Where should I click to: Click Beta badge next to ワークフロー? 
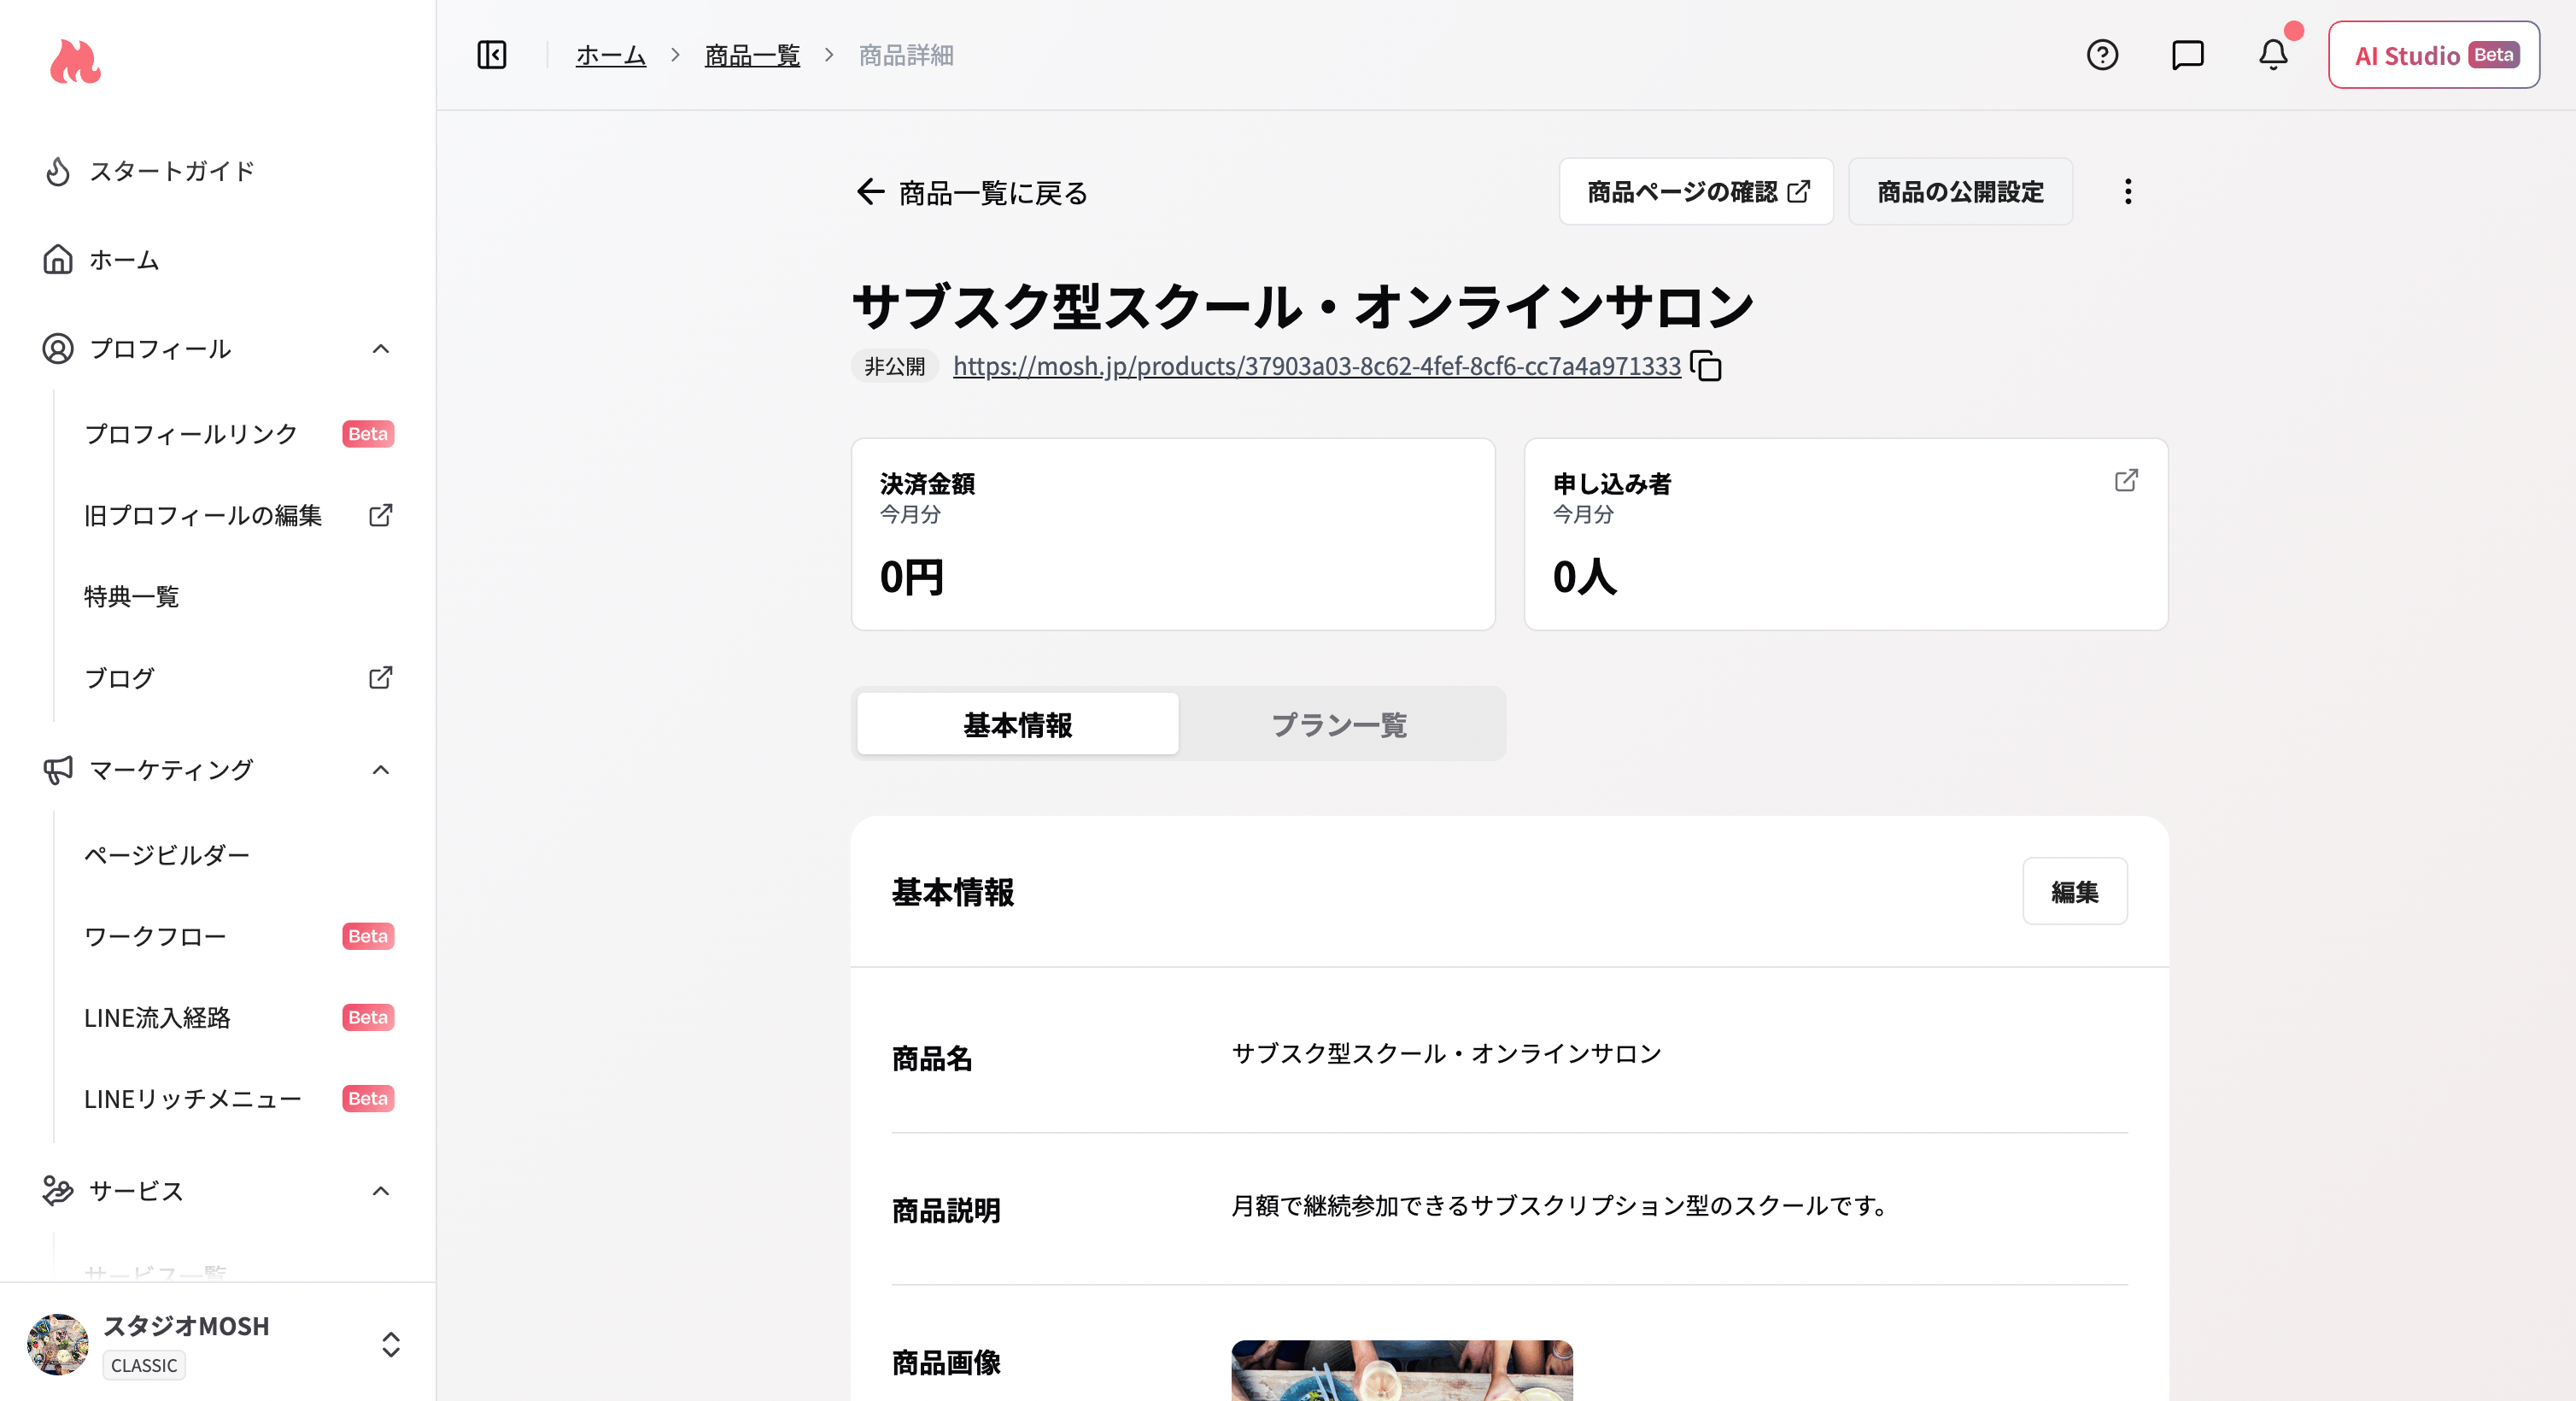coord(368,936)
